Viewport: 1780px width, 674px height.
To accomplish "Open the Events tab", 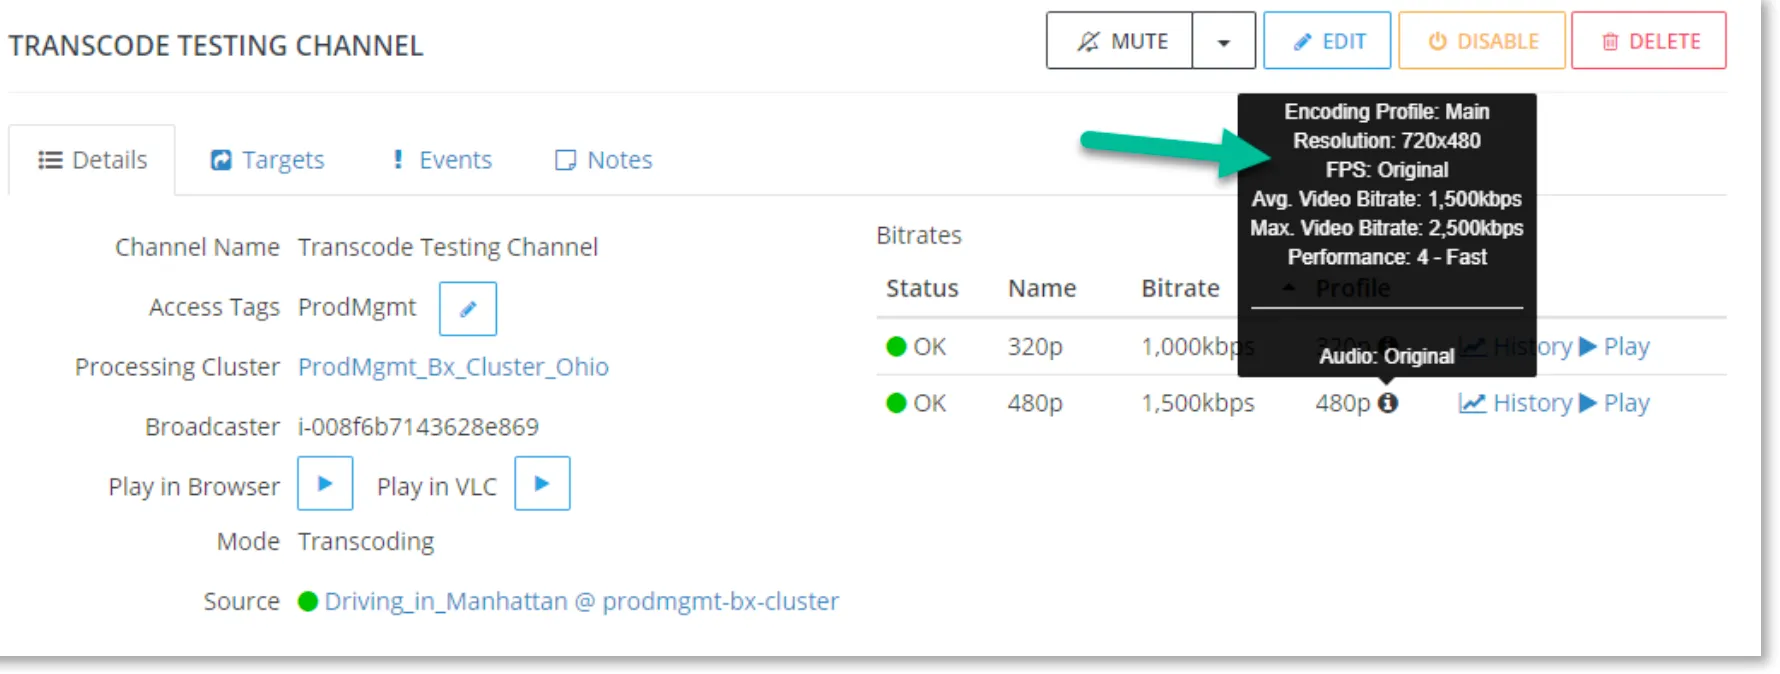I will [x=441, y=160].
